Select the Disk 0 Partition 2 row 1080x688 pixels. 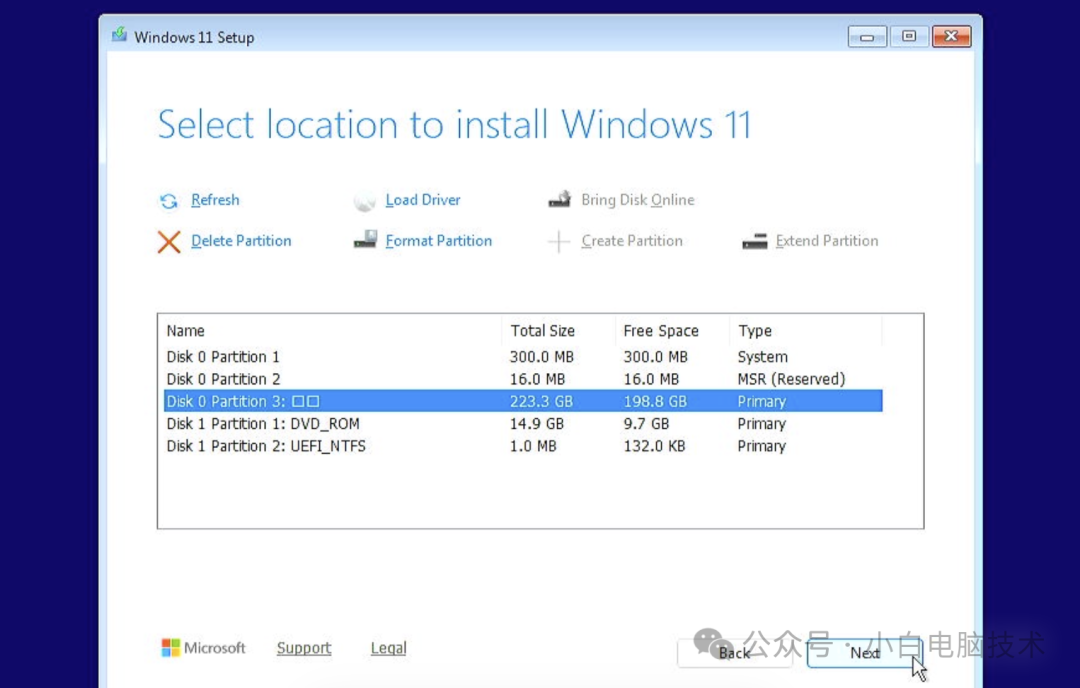523,379
